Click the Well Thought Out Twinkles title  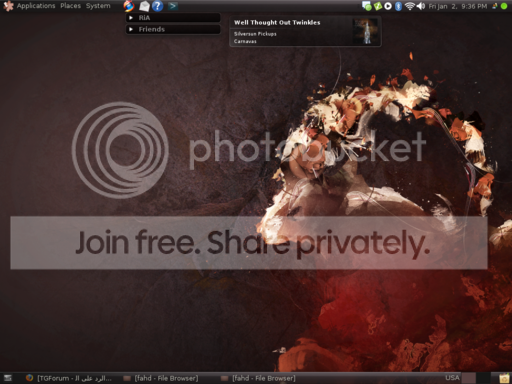(x=277, y=23)
